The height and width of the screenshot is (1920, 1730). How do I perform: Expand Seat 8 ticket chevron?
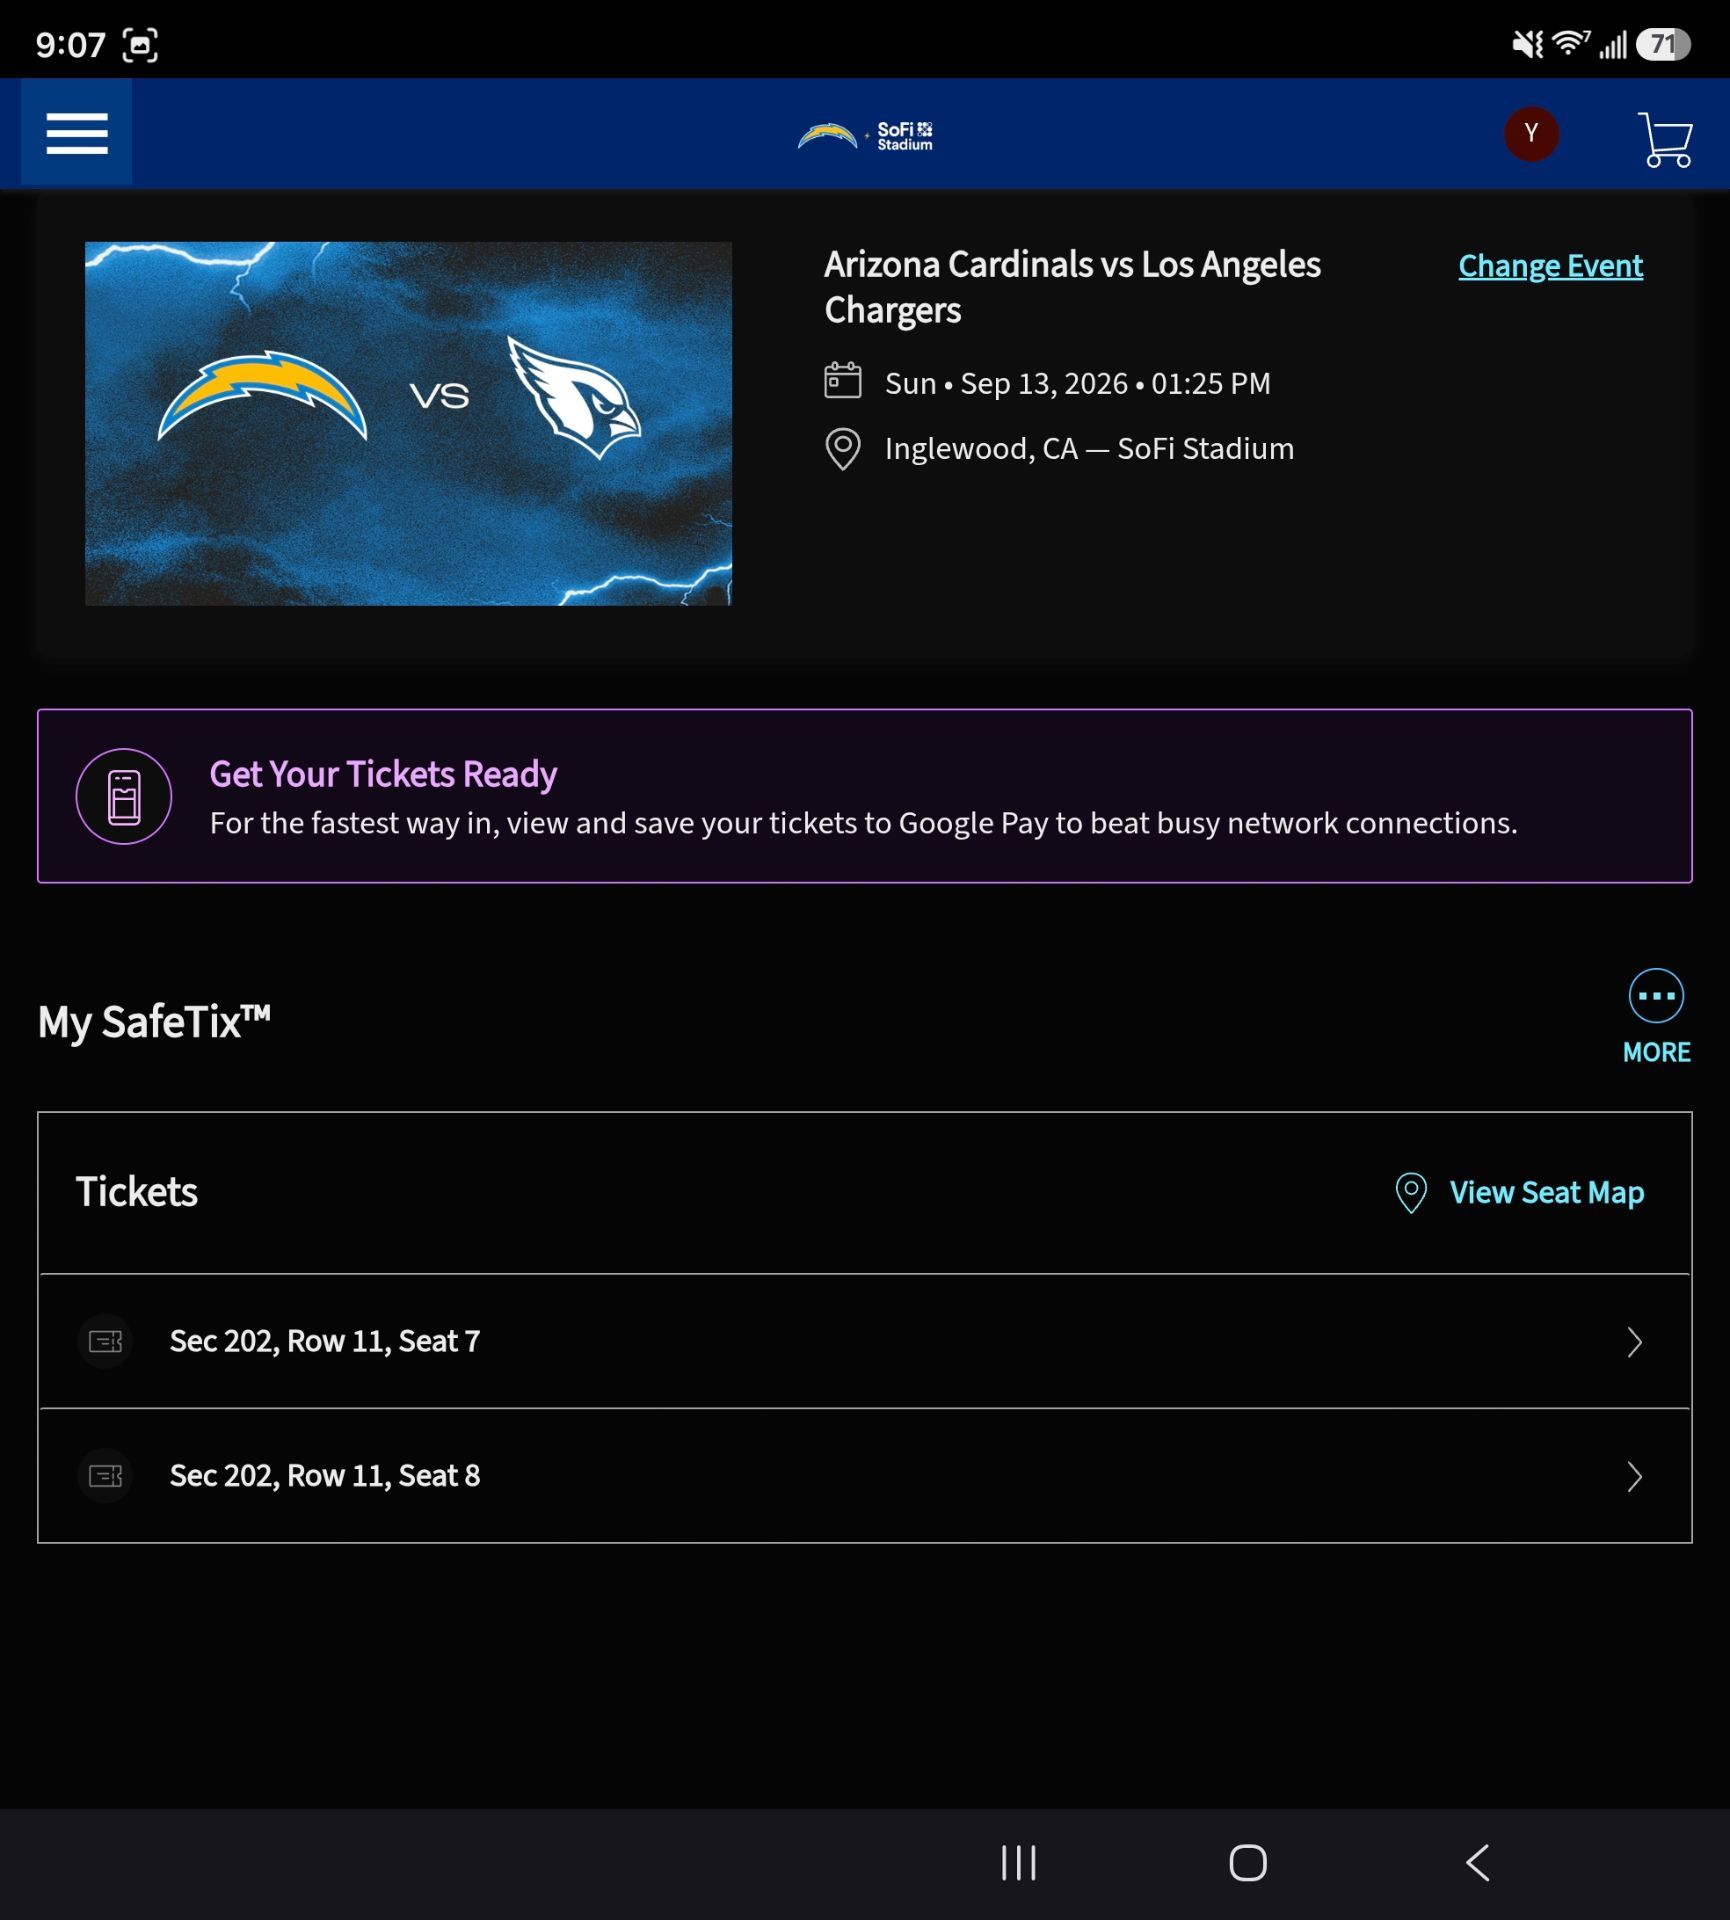click(x=1634, y=1477)
